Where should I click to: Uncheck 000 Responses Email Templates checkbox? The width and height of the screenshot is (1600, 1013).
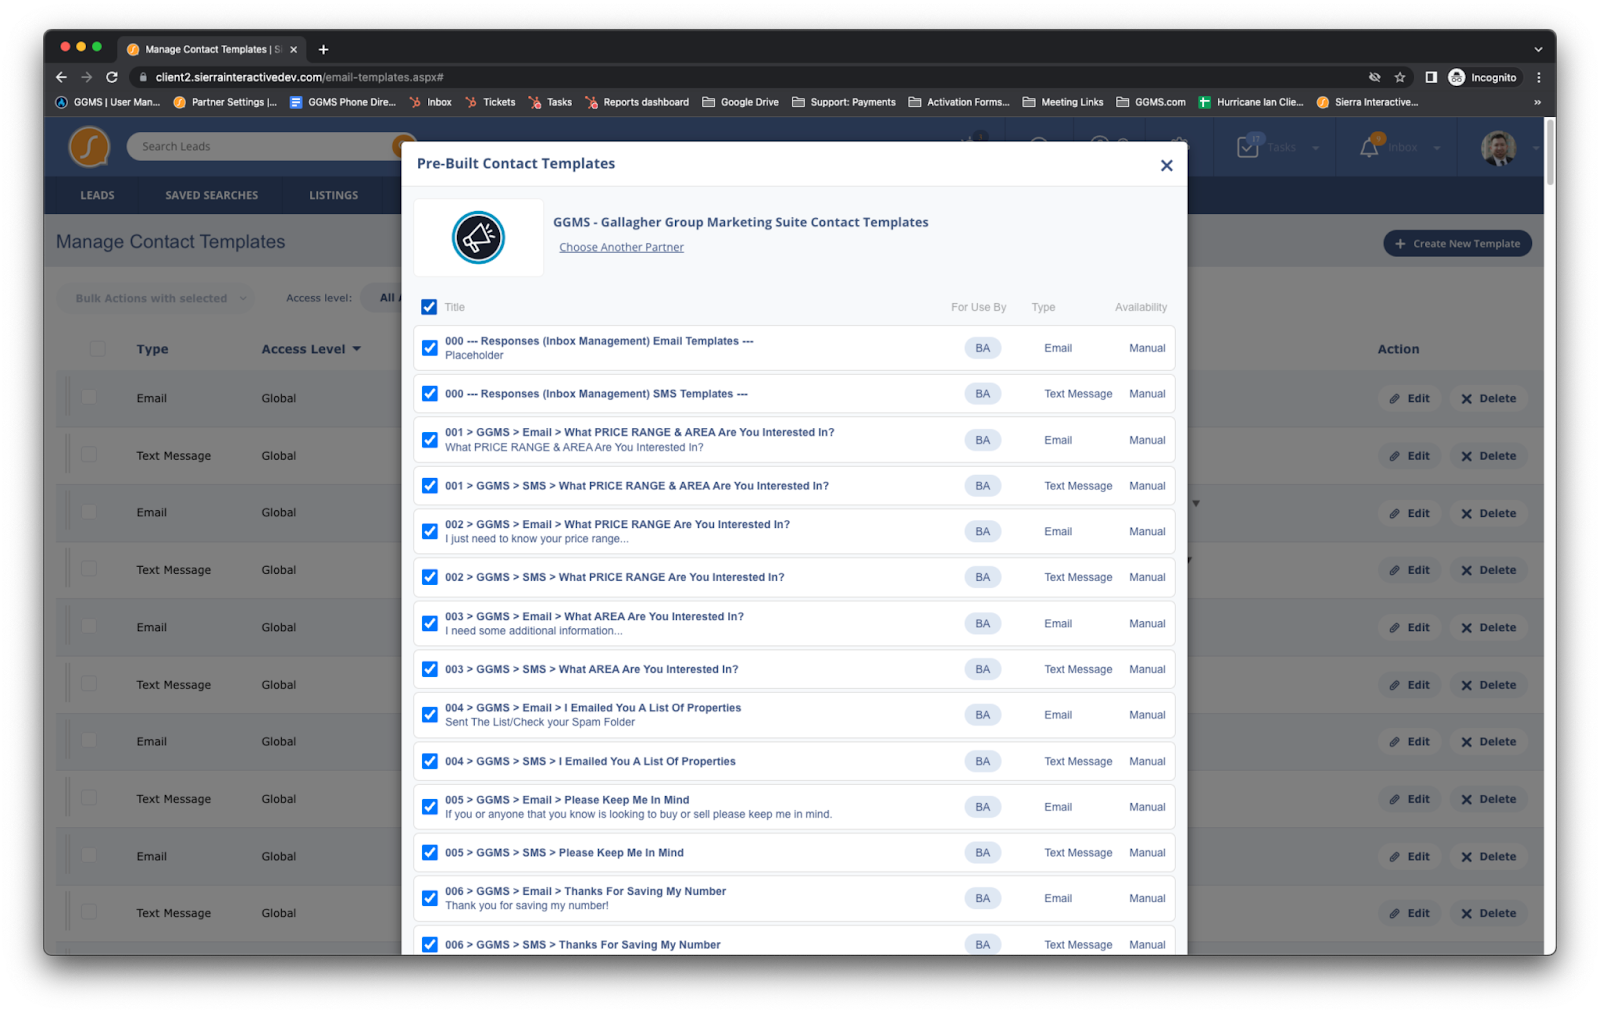point(430,348)
